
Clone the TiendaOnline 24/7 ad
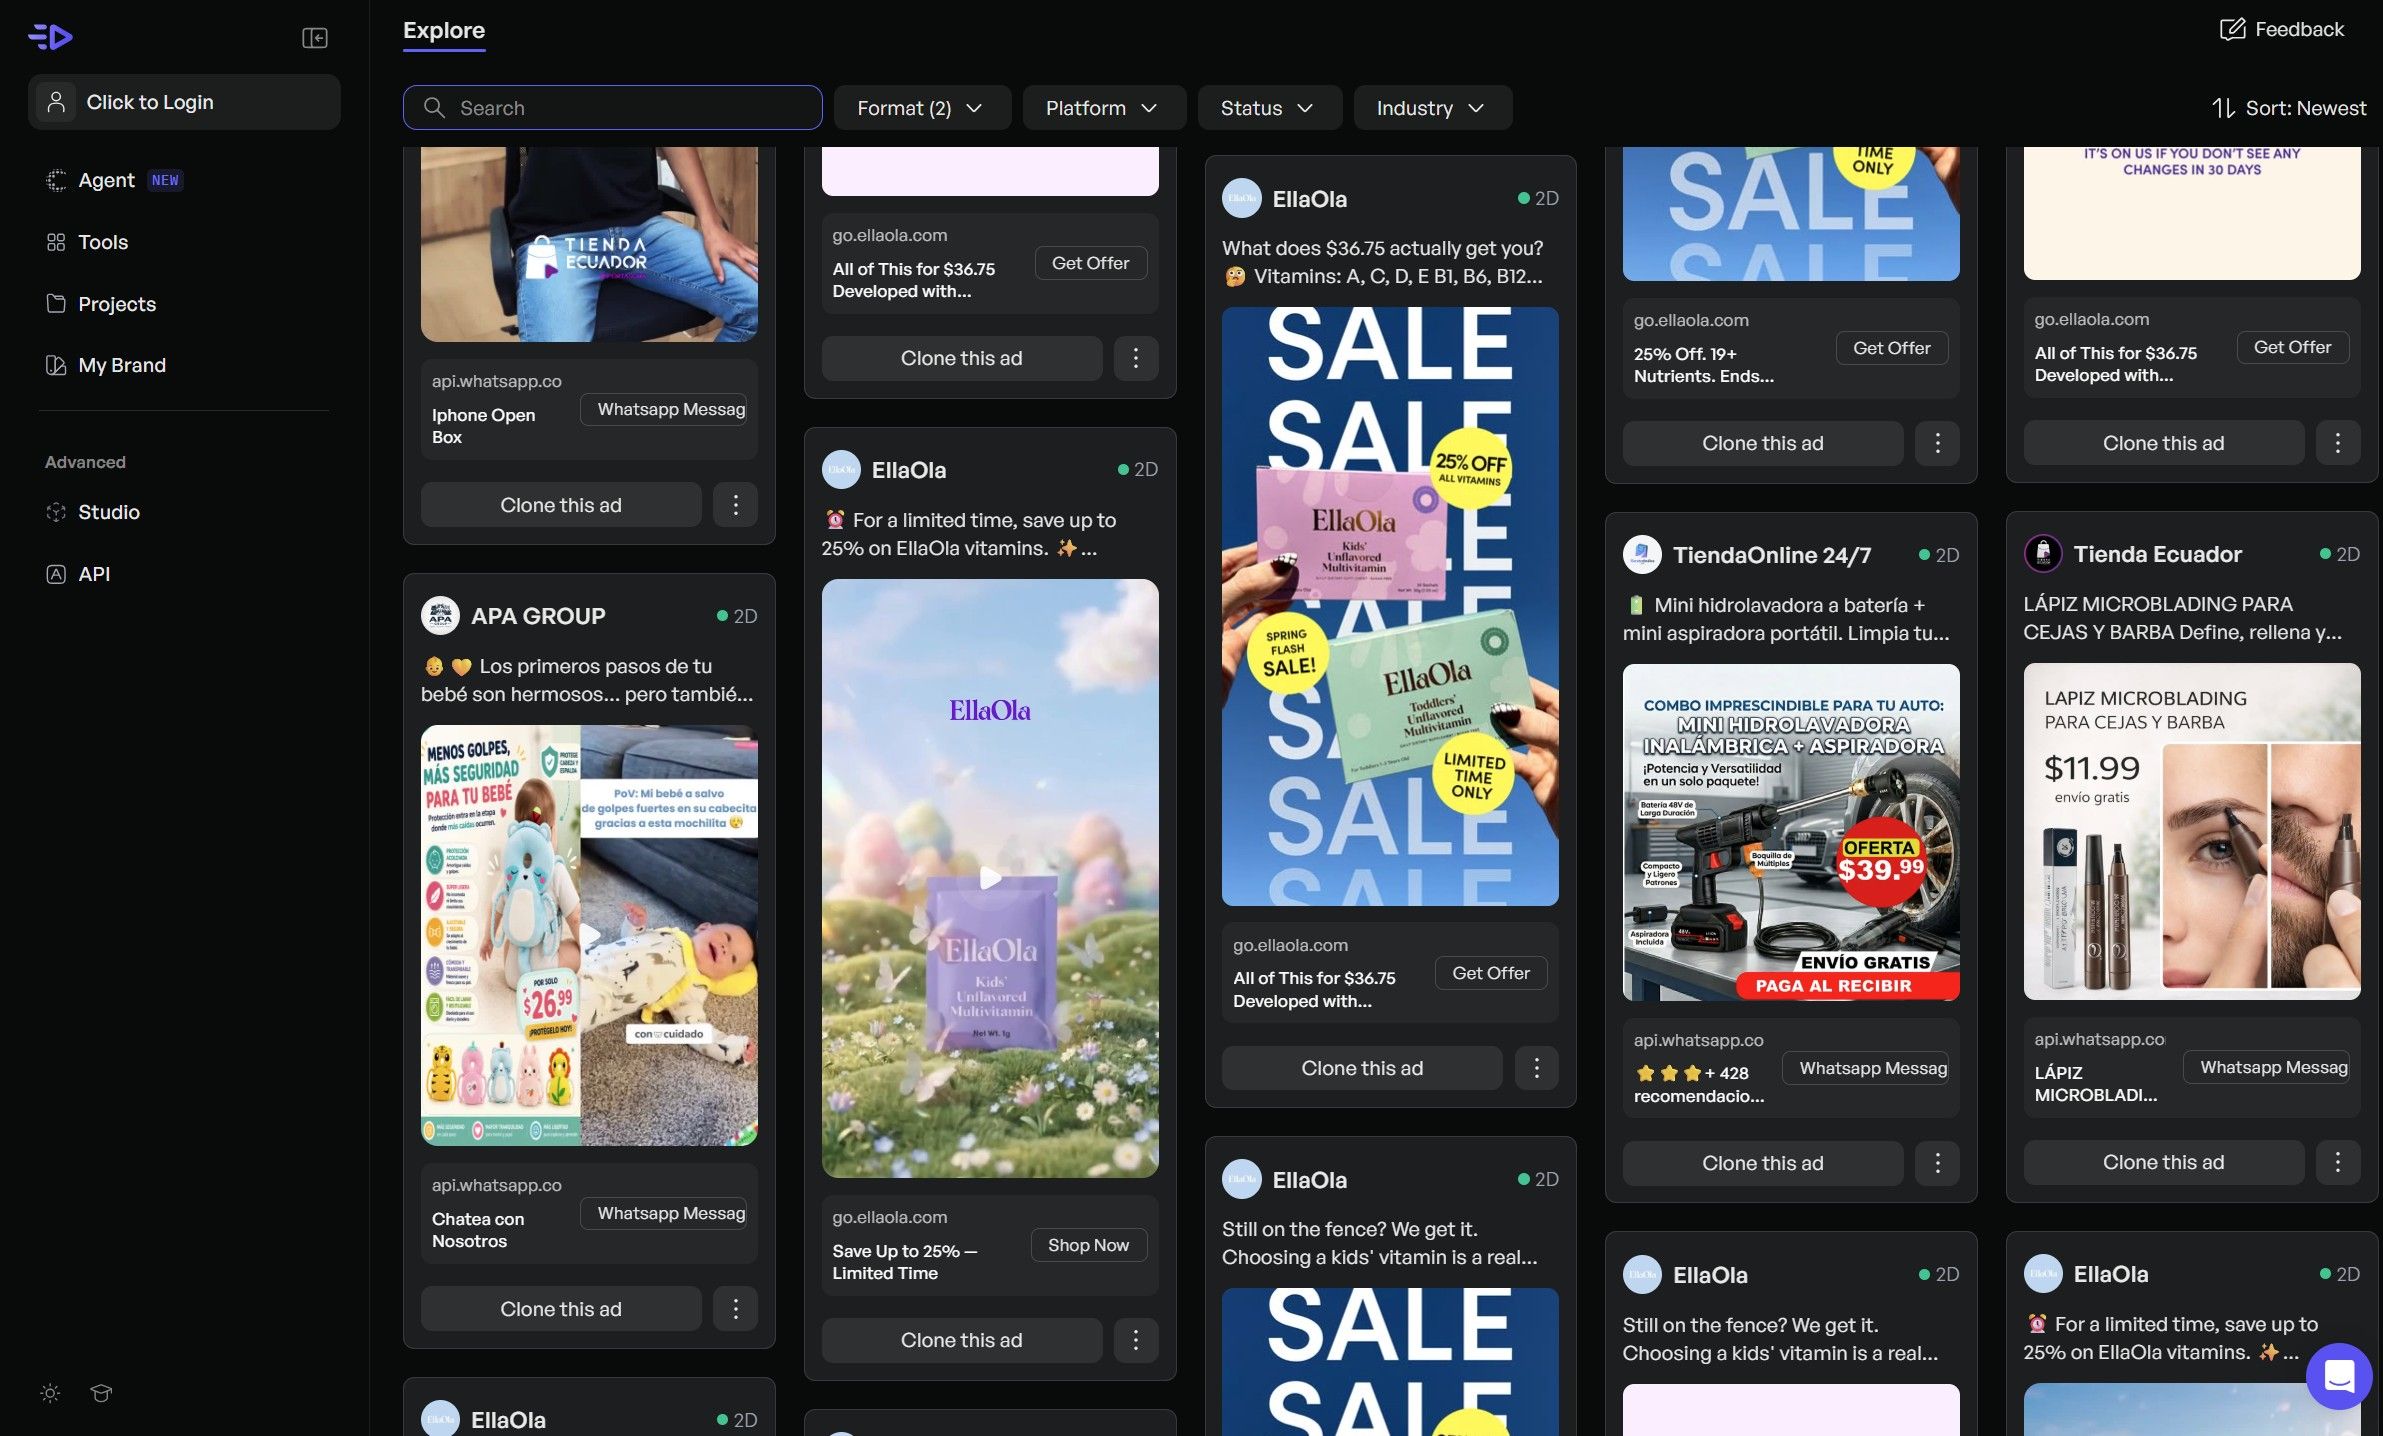[x=1763, y=1163]
